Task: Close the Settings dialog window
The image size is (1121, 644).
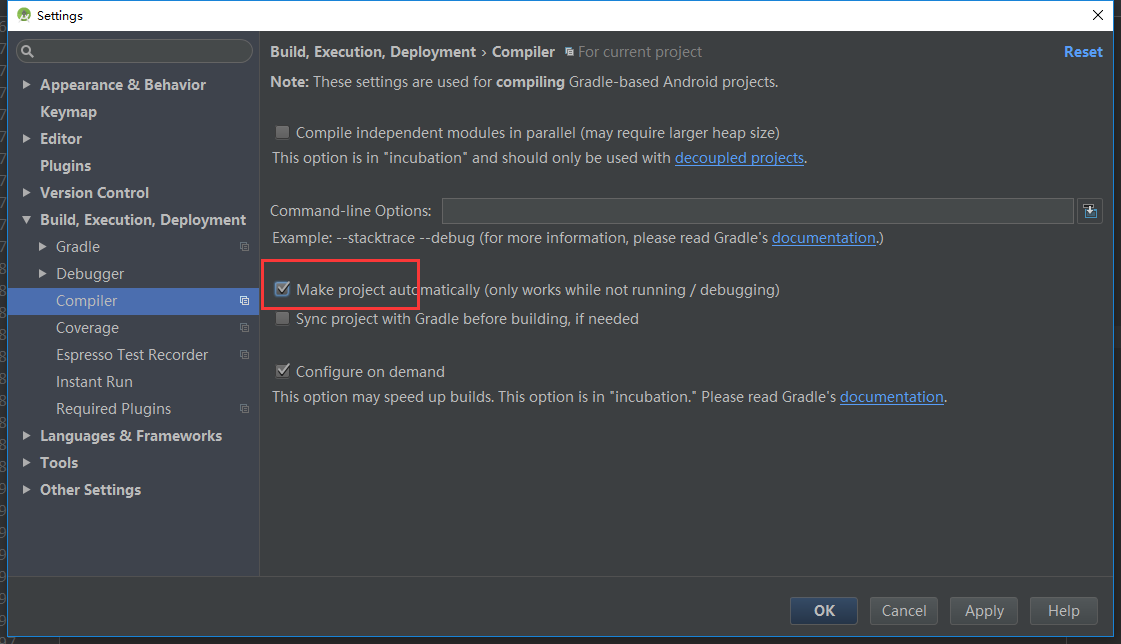Action: pyautogui.click(x=1098, y=15)
